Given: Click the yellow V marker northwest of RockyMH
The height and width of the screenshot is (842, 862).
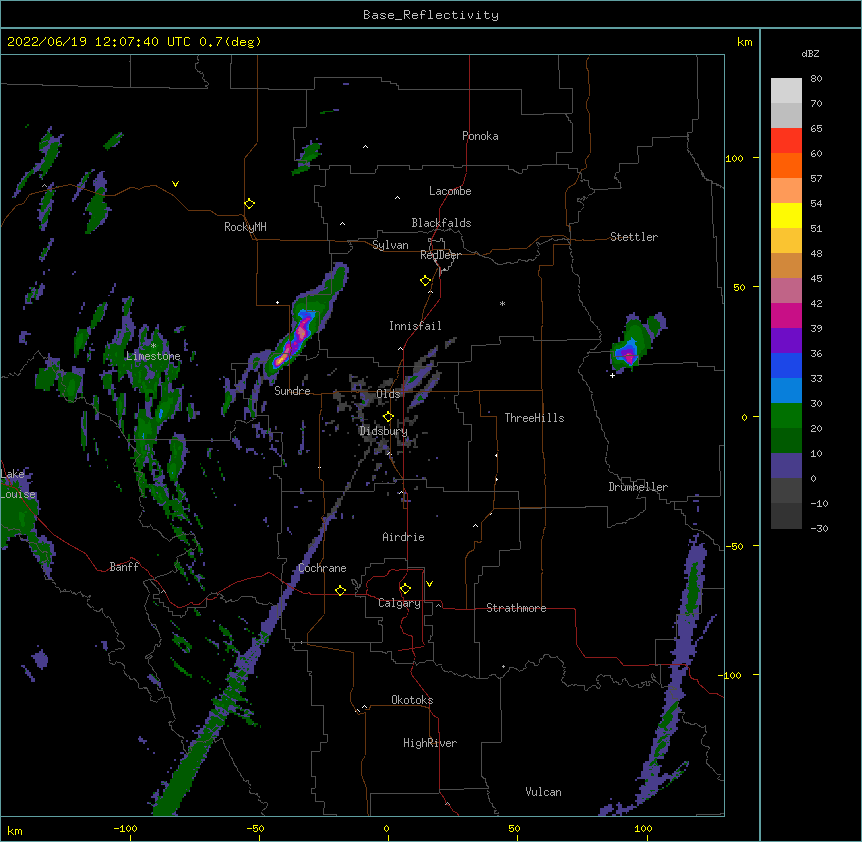Looking at the screenshot, I should (x=175, y=184).
